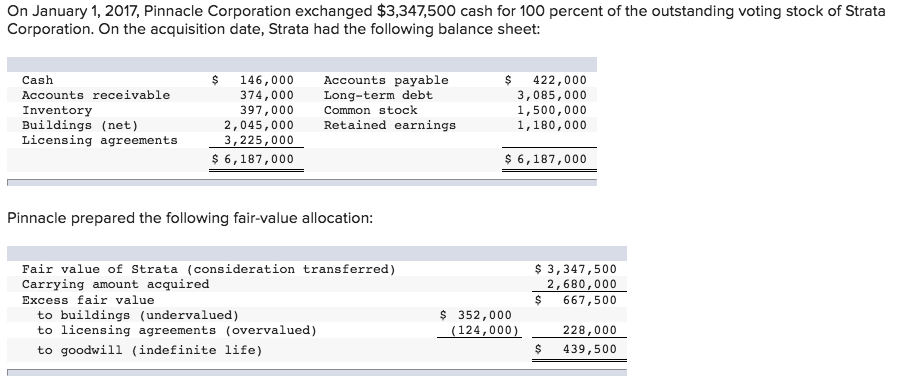Click the heading Pinnacle prepared the following fair-value allocation
901x383 pixels.
[190, 219]
